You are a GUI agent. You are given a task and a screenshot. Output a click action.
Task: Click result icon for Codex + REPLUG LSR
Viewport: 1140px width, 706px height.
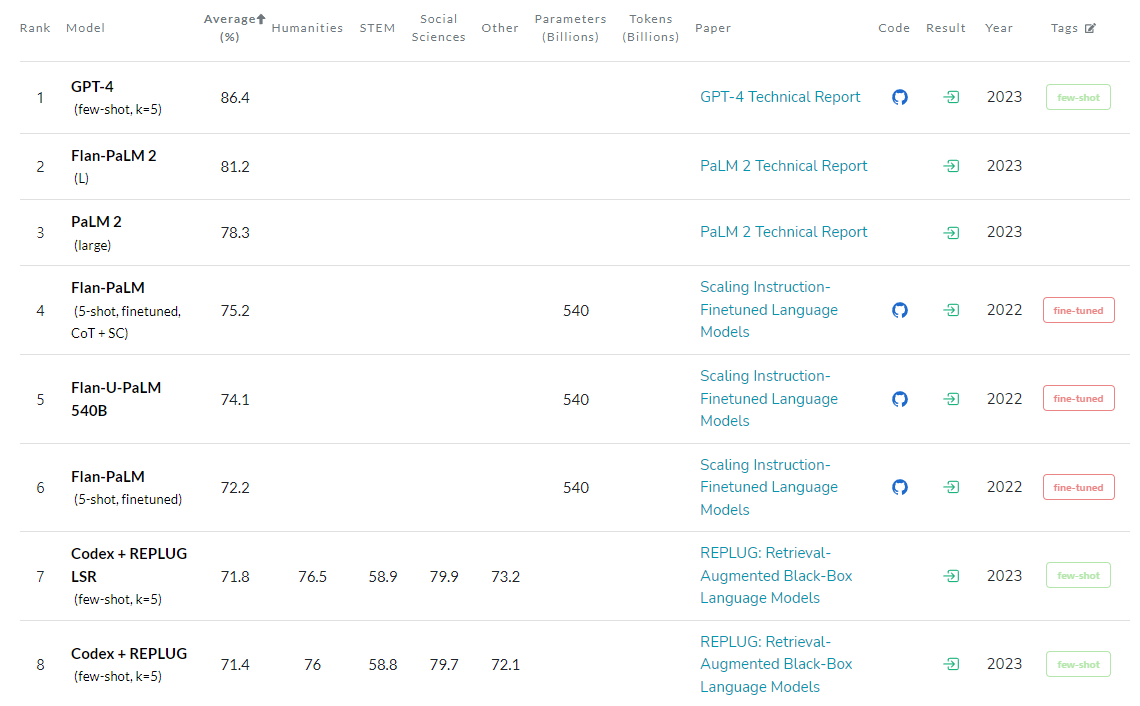pyautogui.click(x=951, y=576)
